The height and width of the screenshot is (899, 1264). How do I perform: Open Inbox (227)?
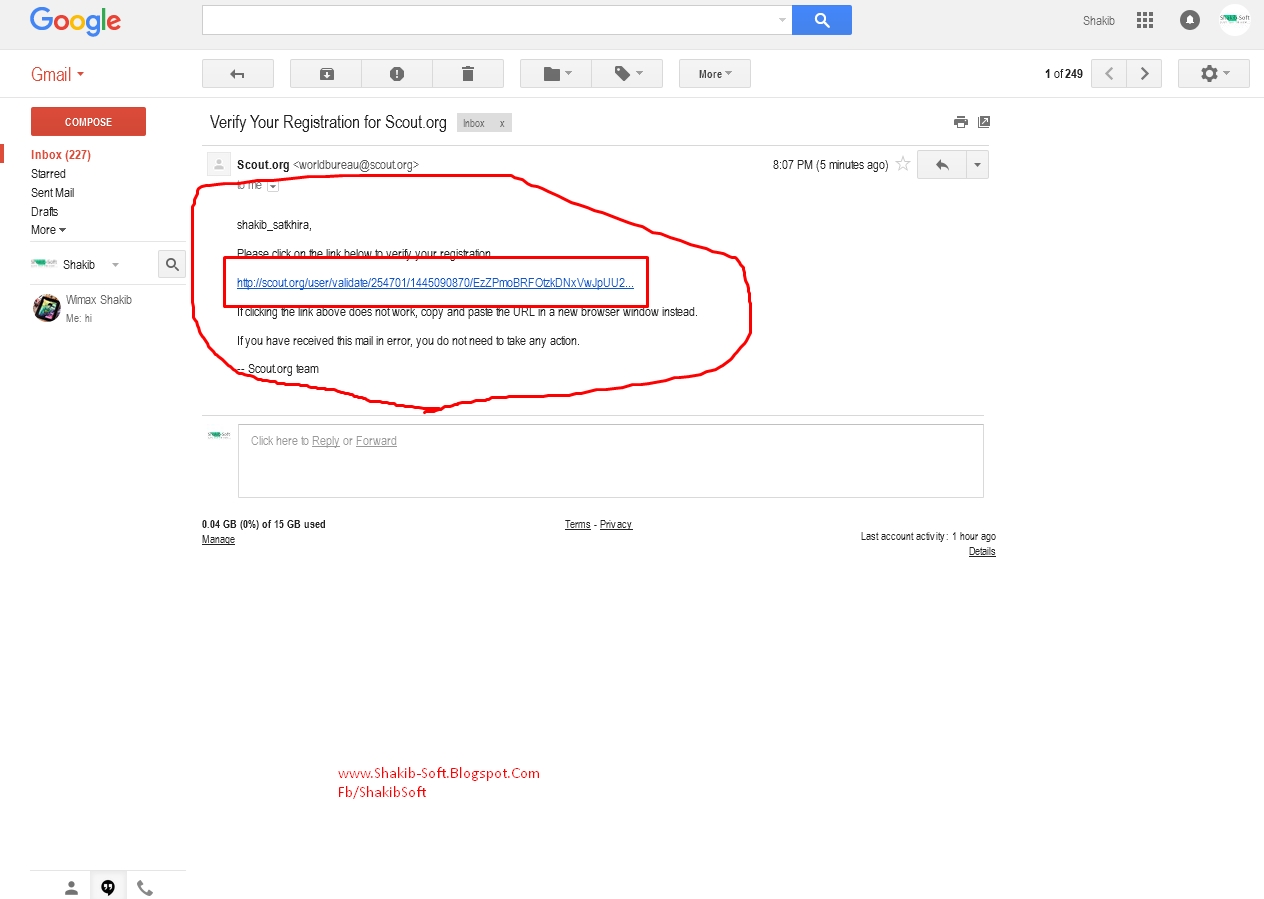coord(61,155)
